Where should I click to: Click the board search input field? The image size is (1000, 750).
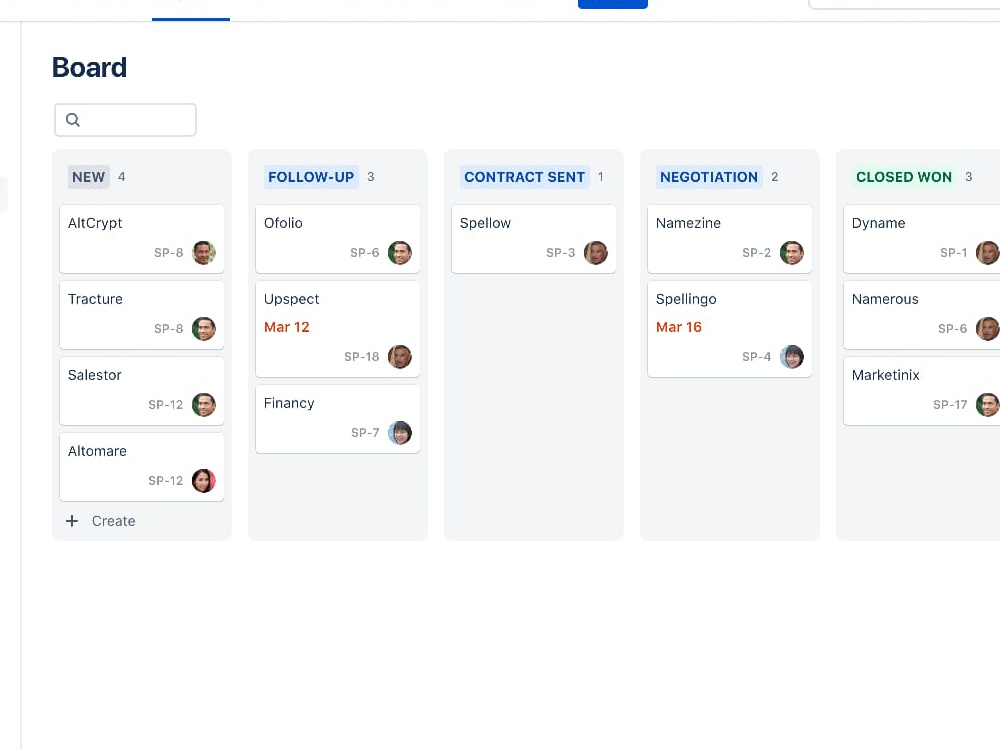[x=125, y=120]
